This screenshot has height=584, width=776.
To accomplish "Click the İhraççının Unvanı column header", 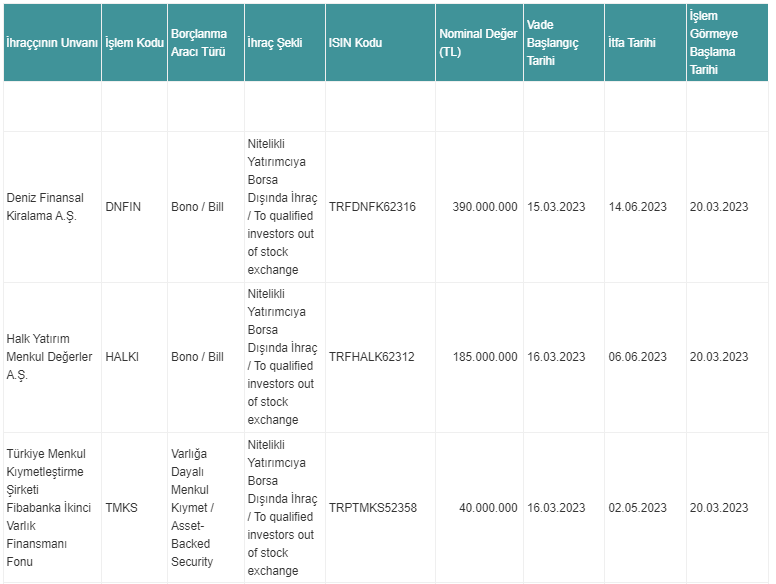I will point(52,43).
